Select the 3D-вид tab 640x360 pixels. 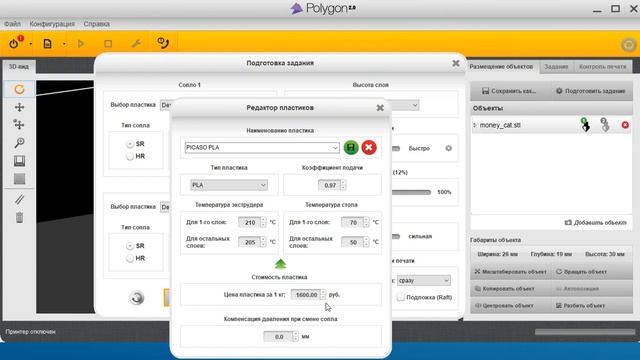point(19,67)
